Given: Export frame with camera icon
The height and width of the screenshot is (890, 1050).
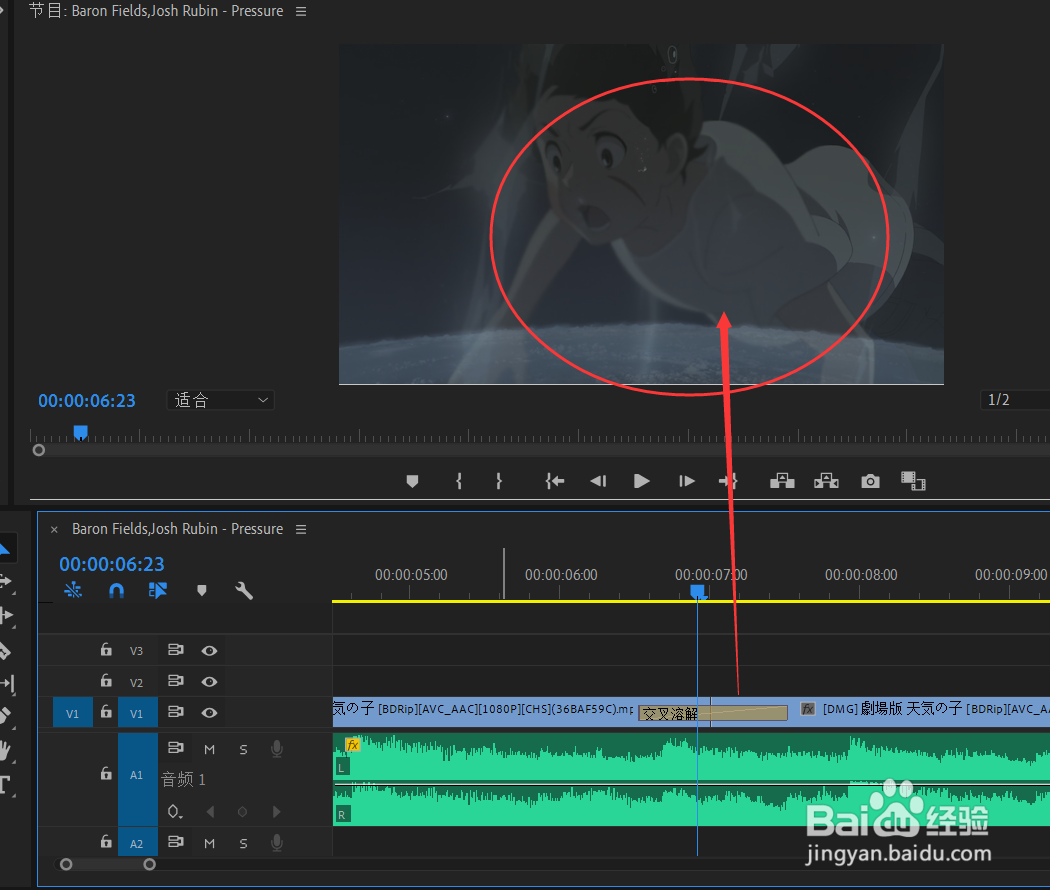Looking at the screenshot, I should tap(871, 481).
